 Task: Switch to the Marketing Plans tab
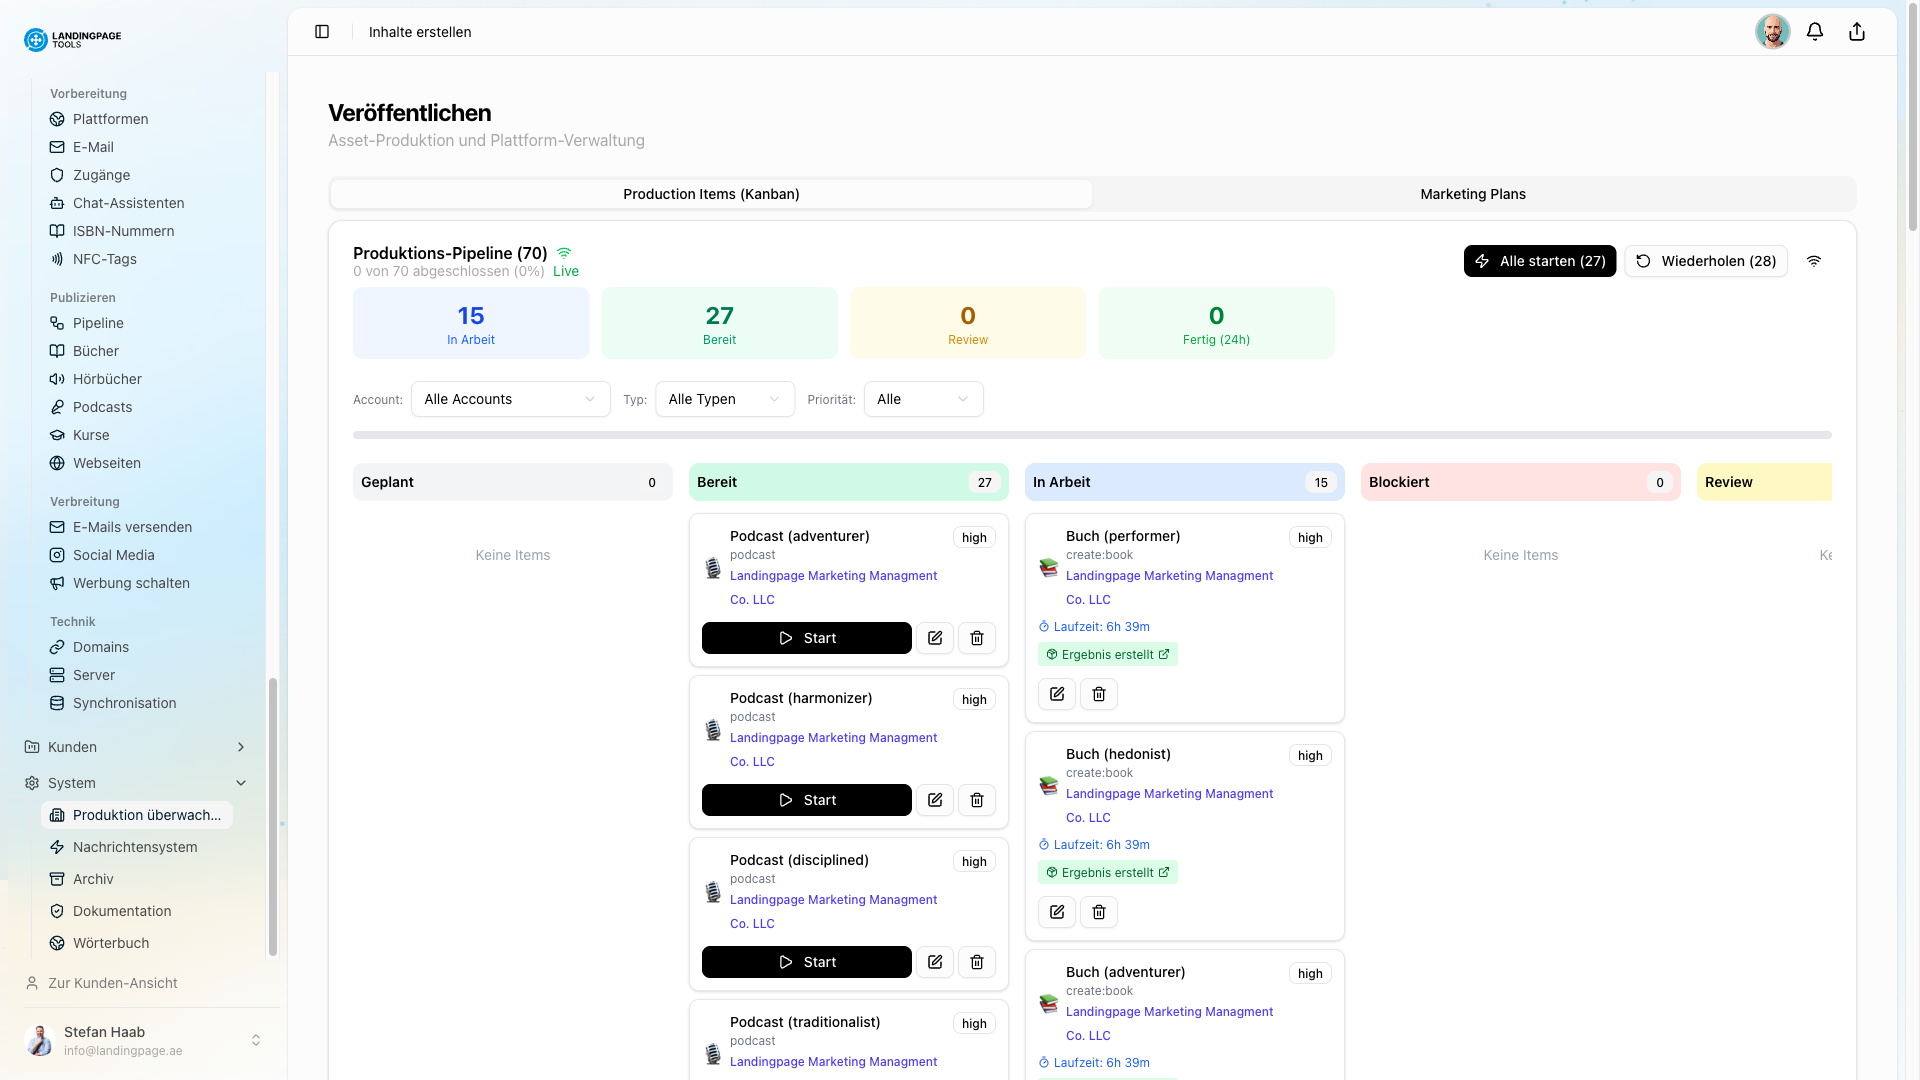(x=1472, y=194)
